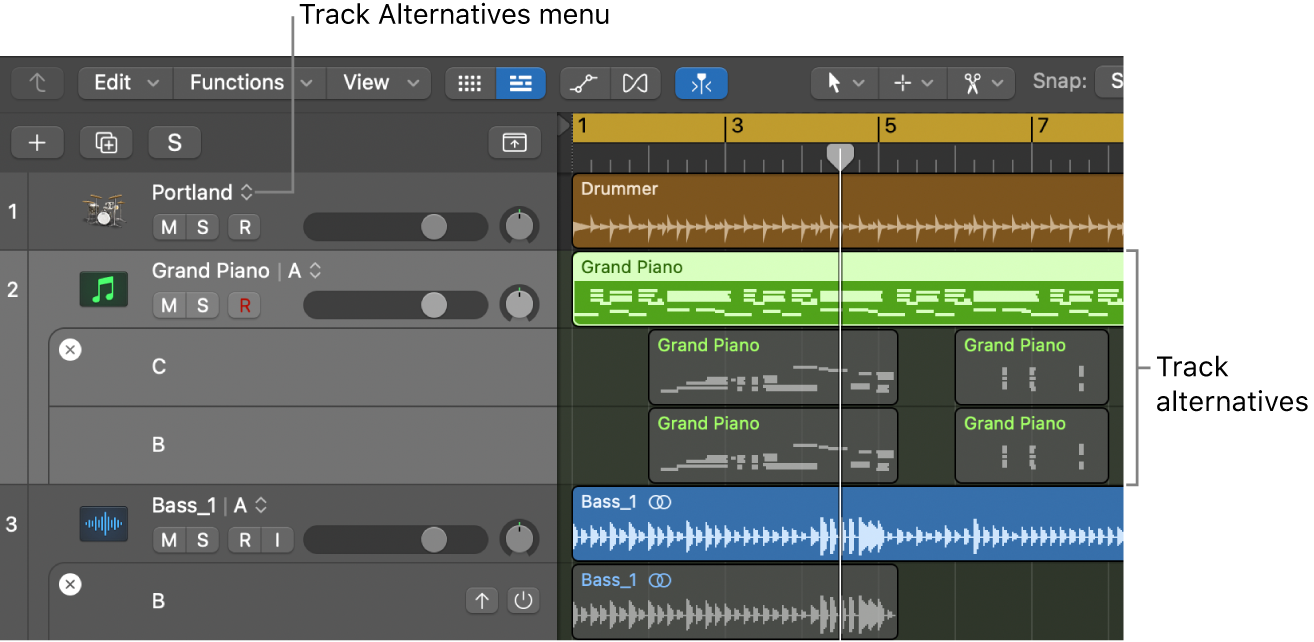Image resolution: width=1314 pixels, height=642 pixels.
Task: Select the active blue Bass_1 region
Action: tap(848, 524)
